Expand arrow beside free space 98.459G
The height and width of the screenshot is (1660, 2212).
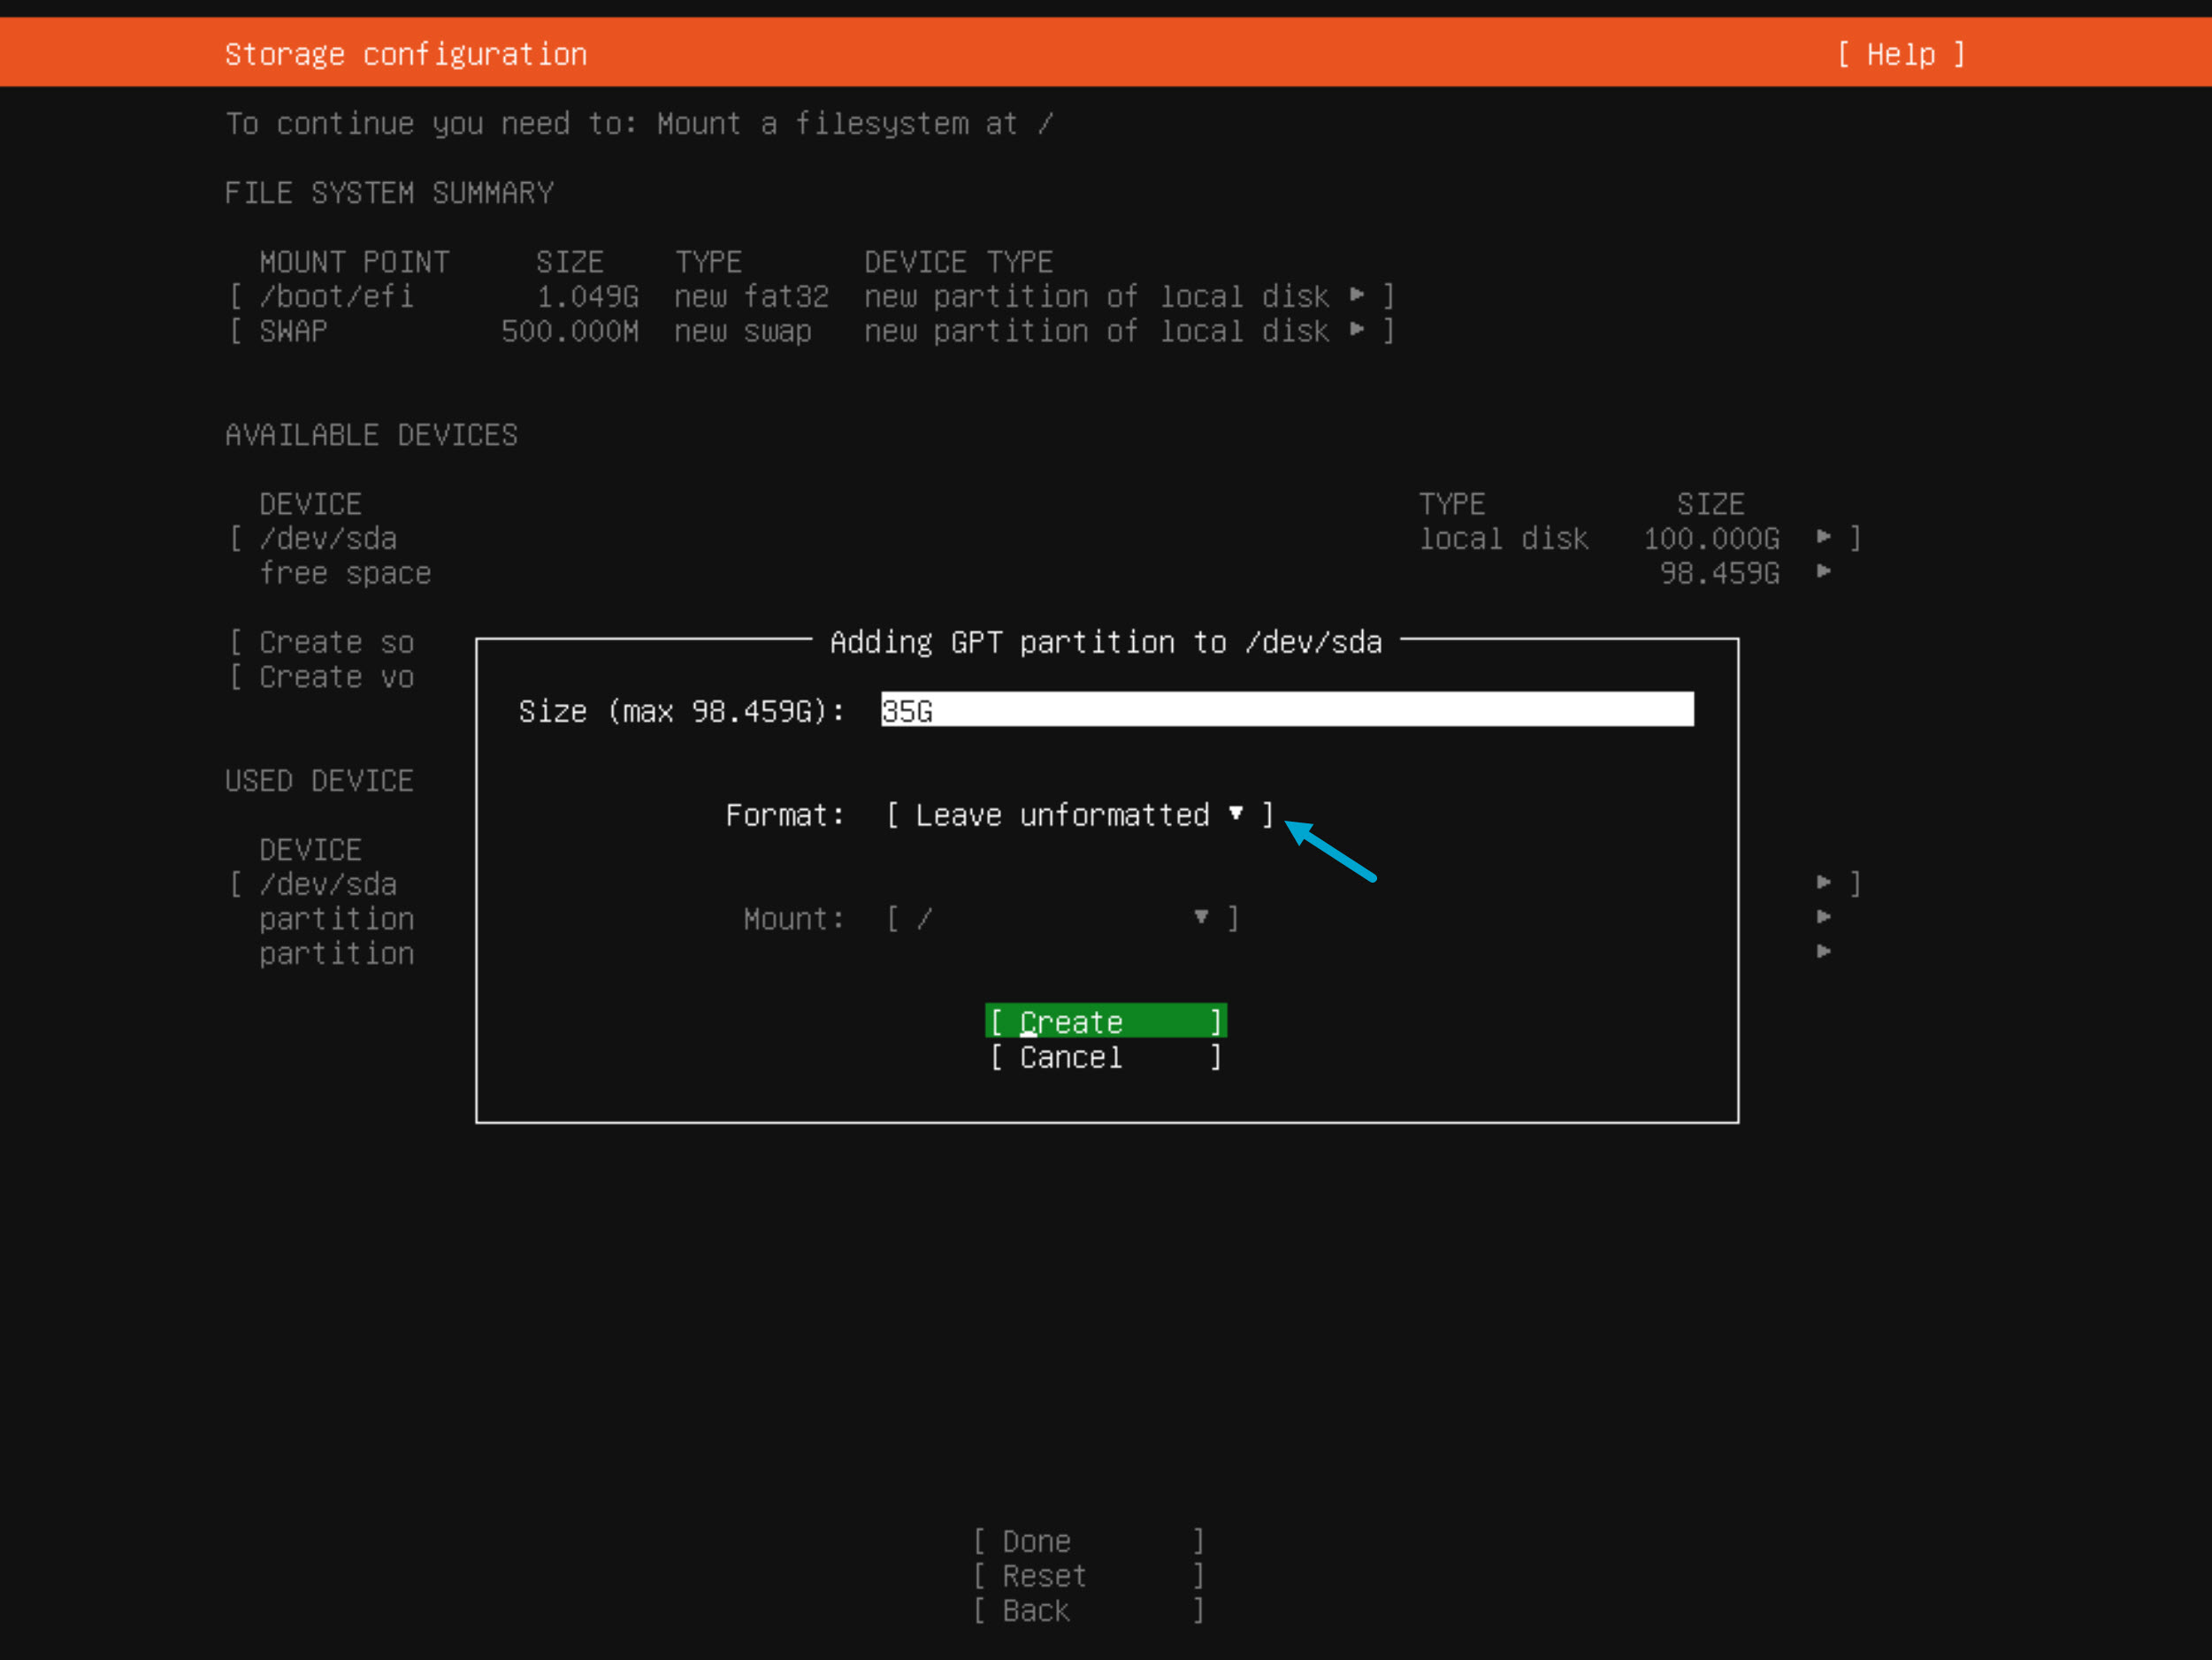tap(1824, 571)
